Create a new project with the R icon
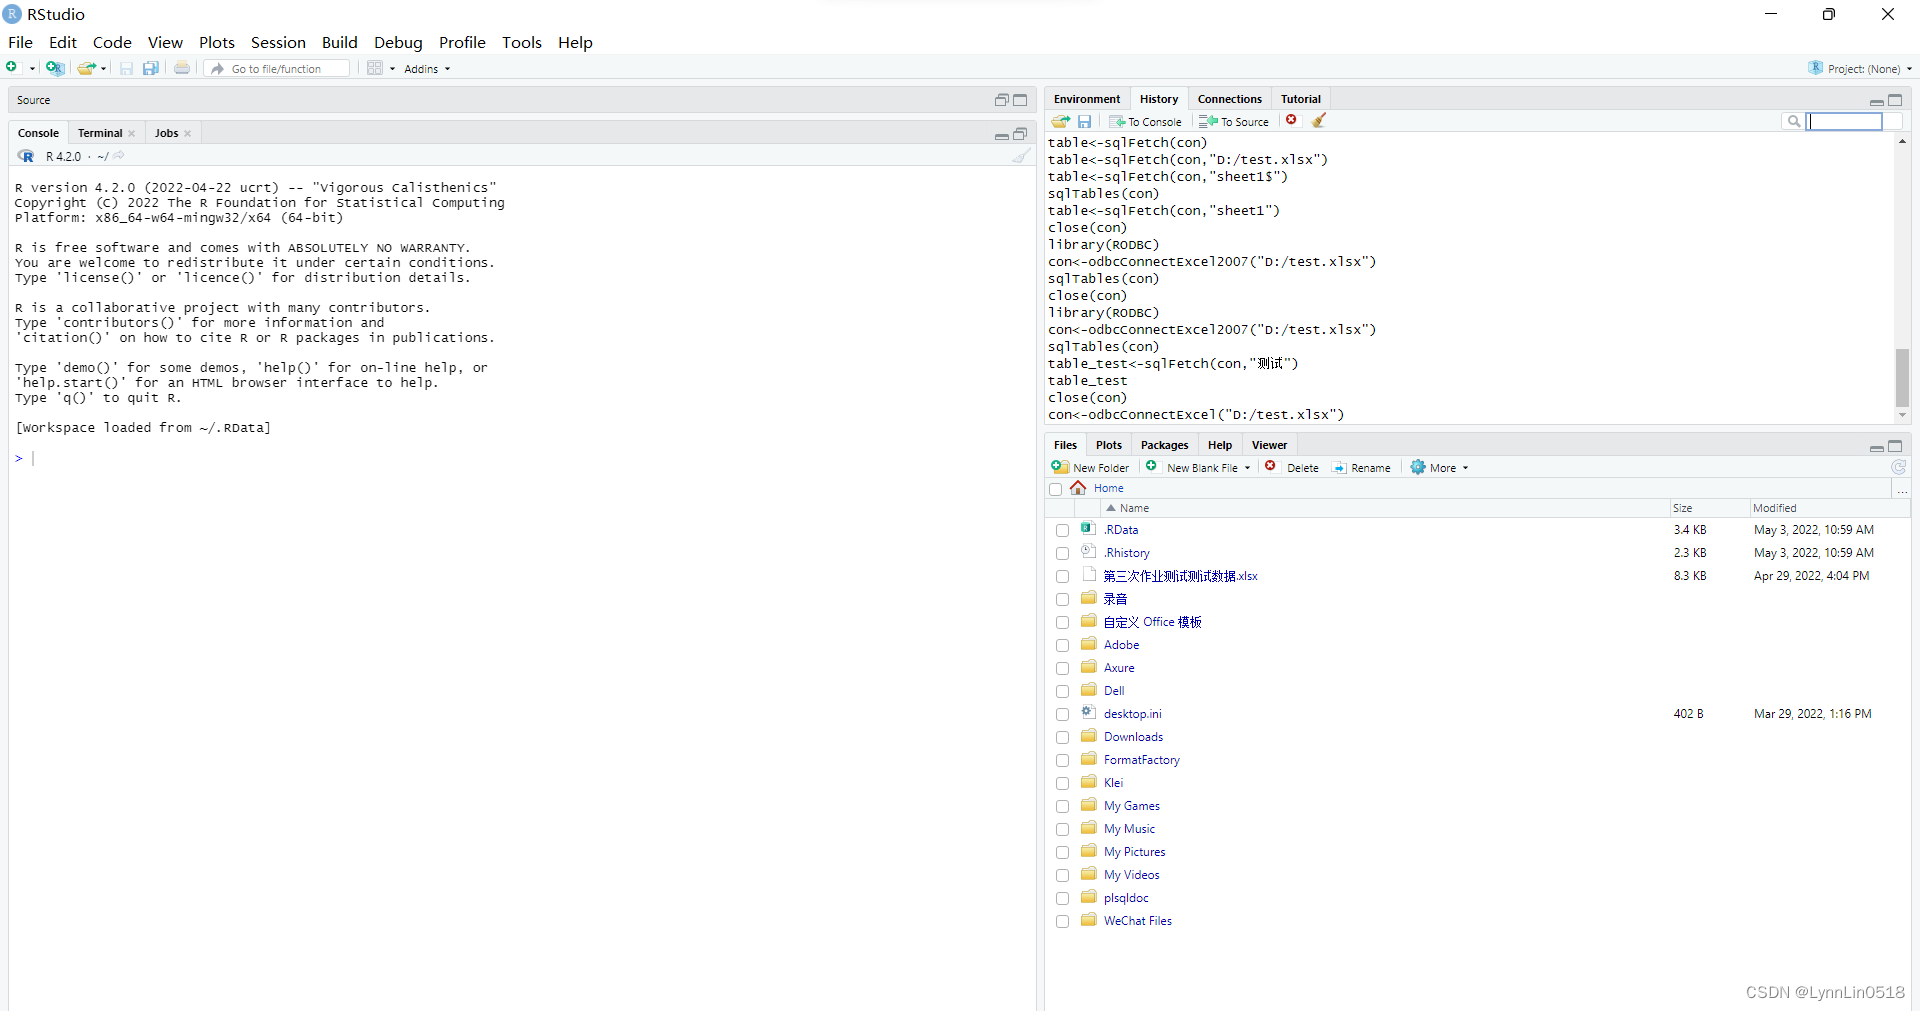 coord(55,67)
